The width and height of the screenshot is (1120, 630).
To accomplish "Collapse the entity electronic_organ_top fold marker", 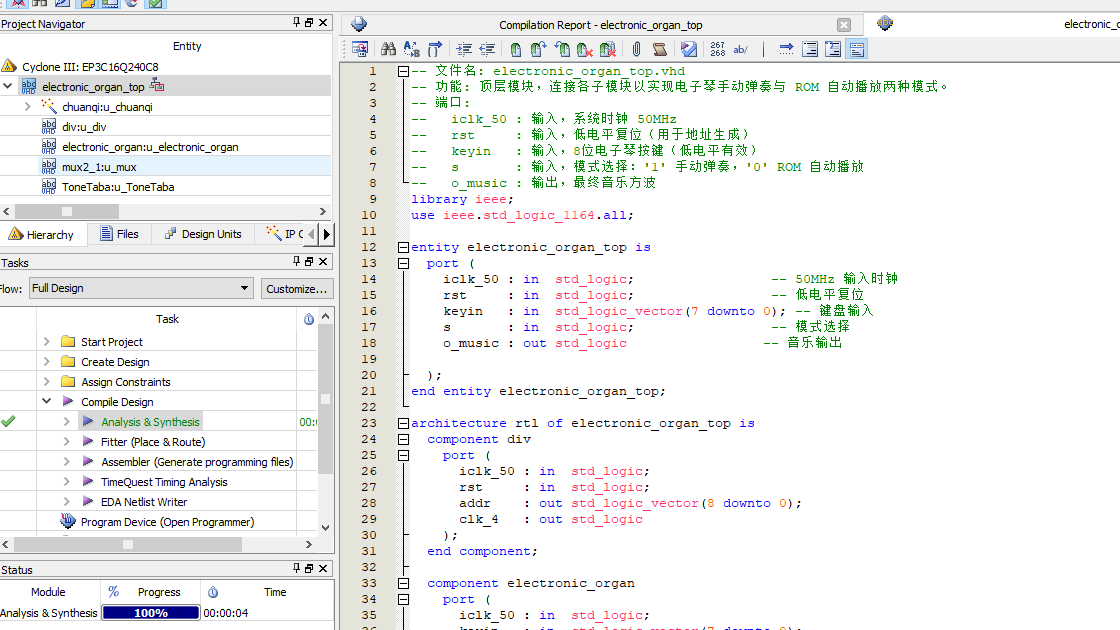I will tap(404, 248).
